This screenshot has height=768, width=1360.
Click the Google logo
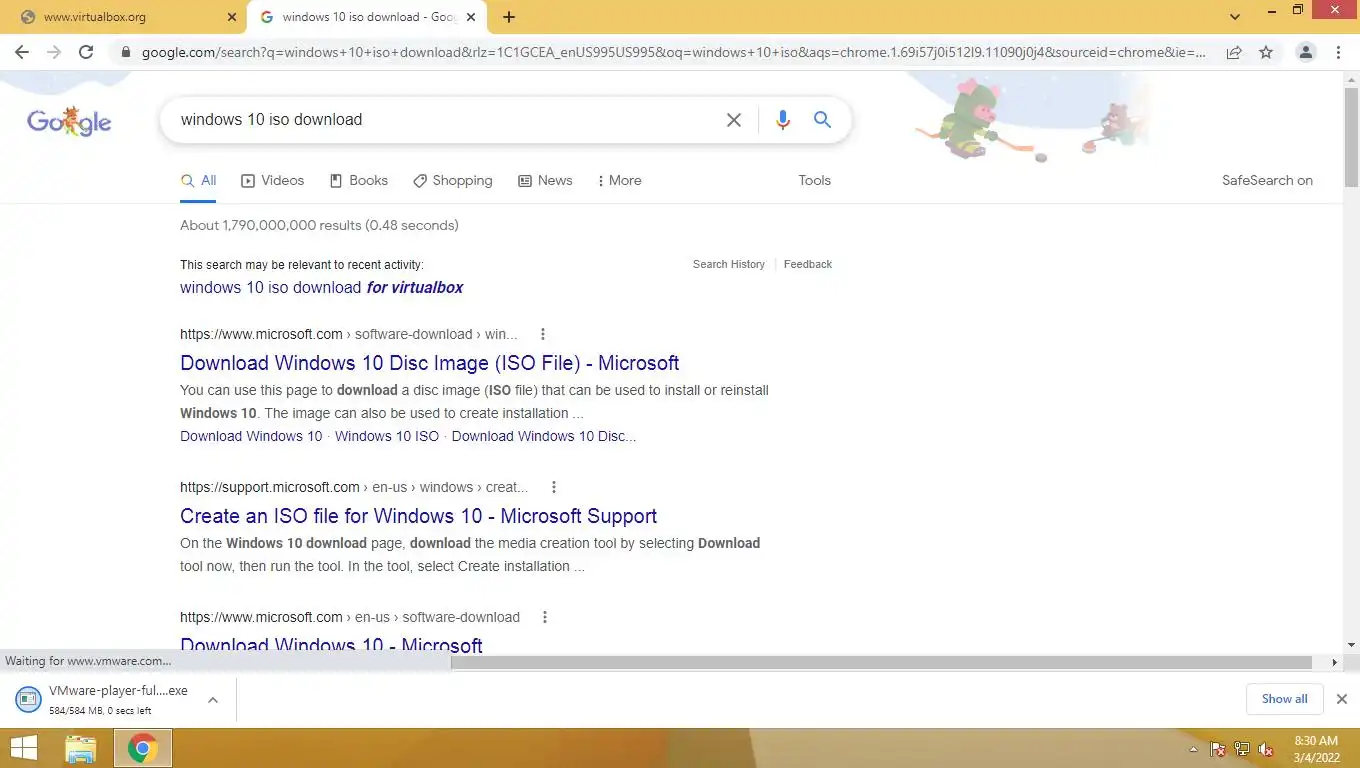click(69, 121)
